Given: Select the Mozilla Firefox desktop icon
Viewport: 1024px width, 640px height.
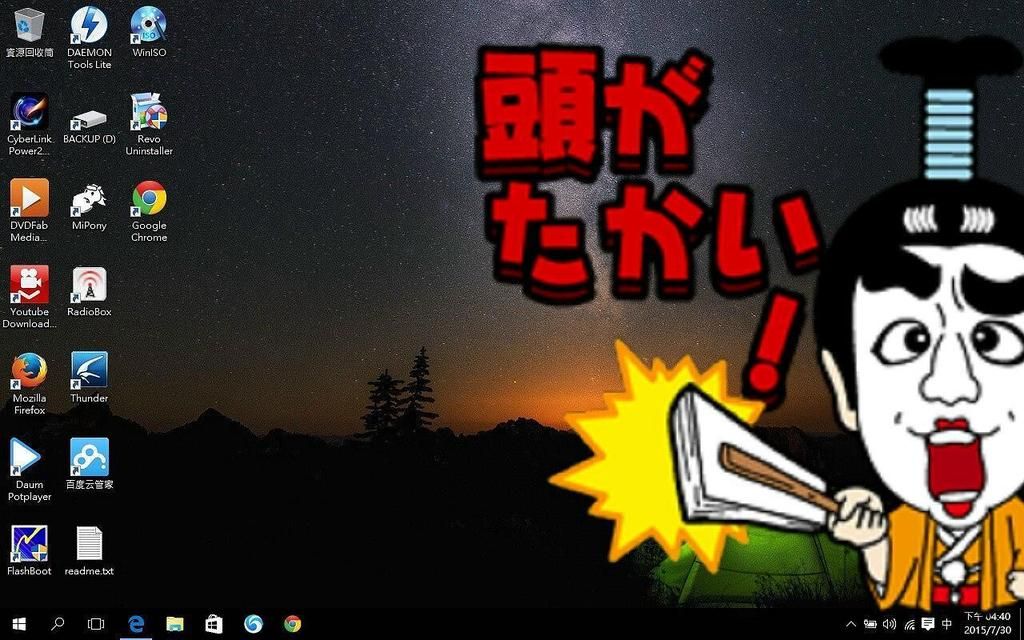Looking at the screenshot, I should click(29, 383).
